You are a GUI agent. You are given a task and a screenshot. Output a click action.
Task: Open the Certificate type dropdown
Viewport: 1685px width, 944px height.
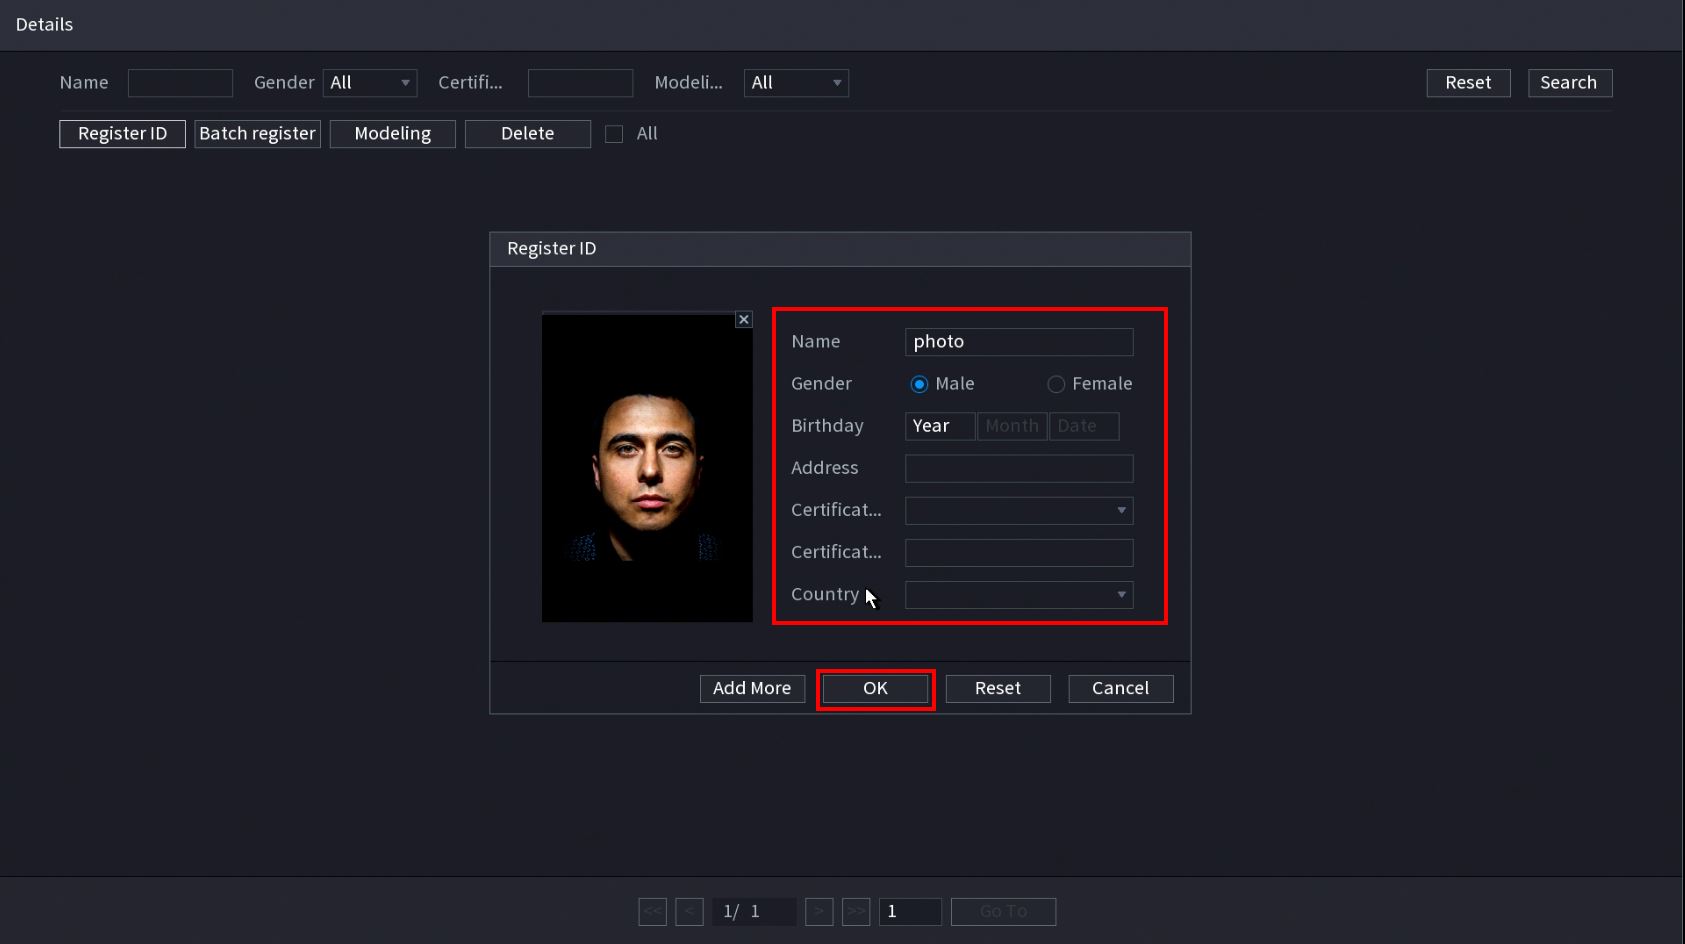[x=1018, y=511]
